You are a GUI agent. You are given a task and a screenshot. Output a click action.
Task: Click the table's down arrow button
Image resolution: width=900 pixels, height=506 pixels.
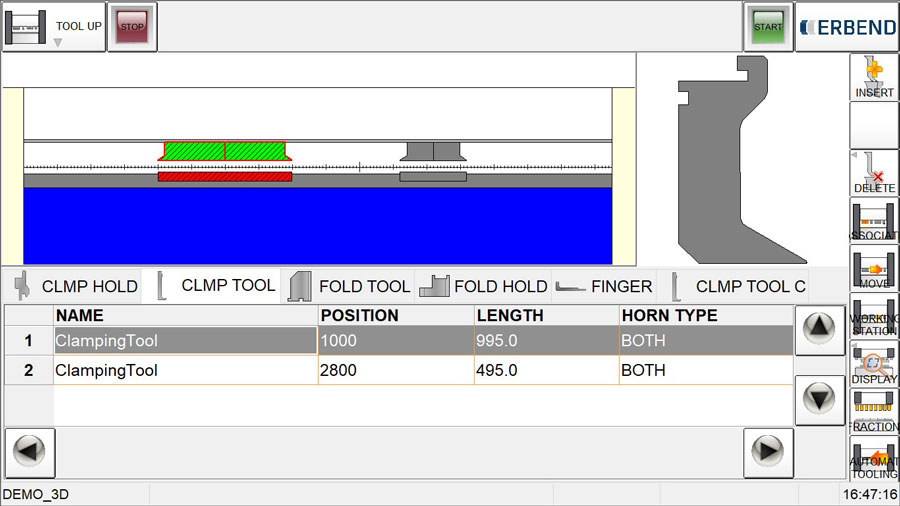(819, 399)
